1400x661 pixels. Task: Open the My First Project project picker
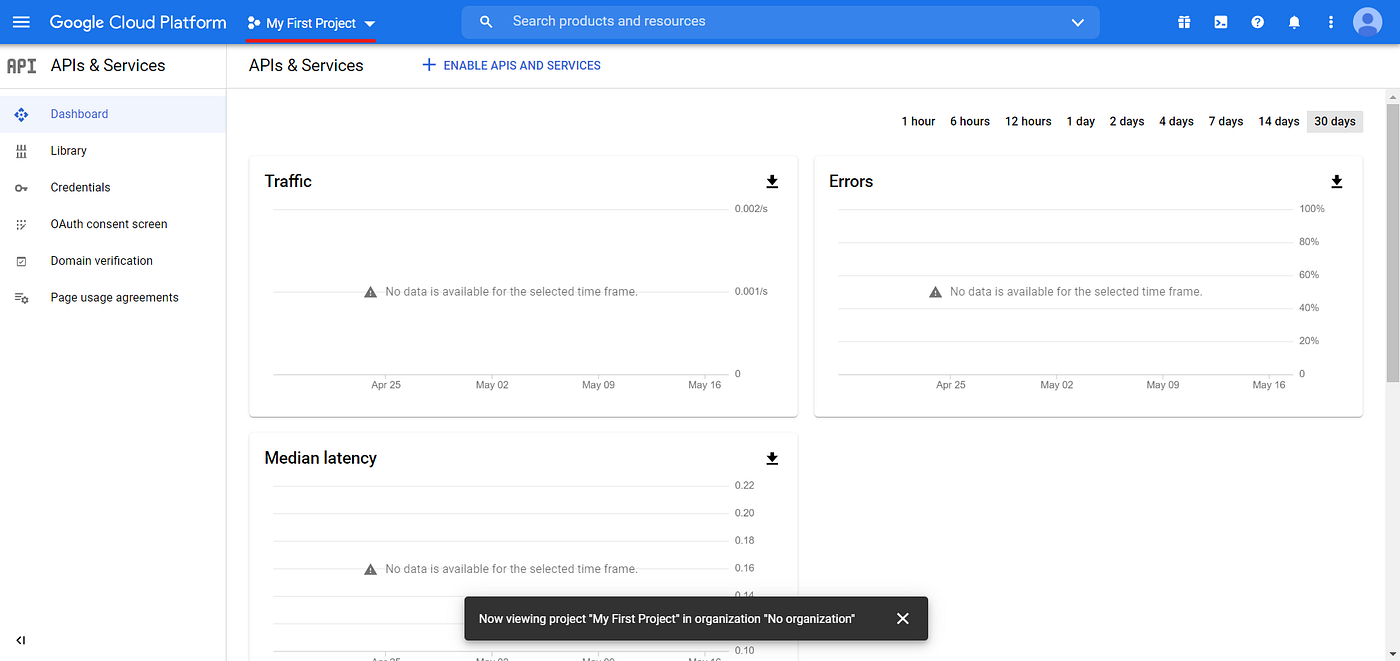click(x=310, y=21)
